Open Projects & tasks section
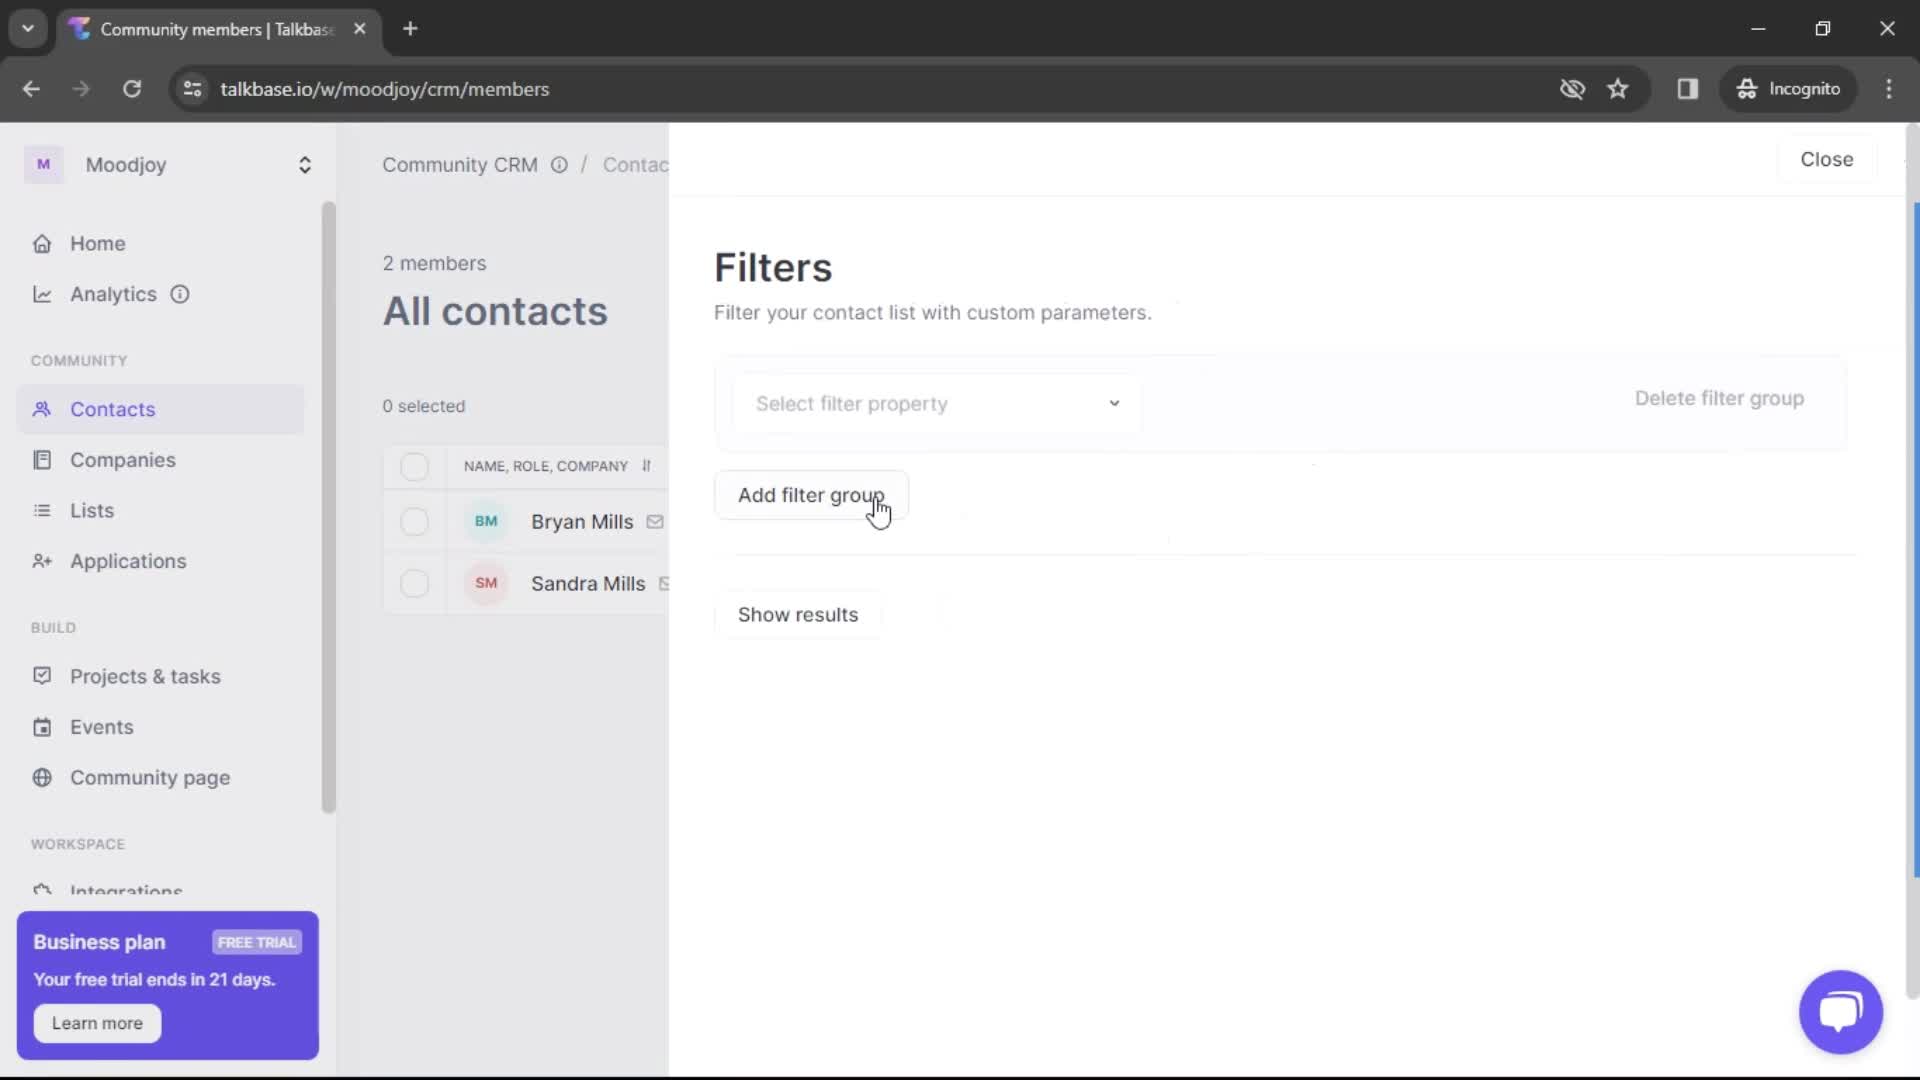 (145, 675)
